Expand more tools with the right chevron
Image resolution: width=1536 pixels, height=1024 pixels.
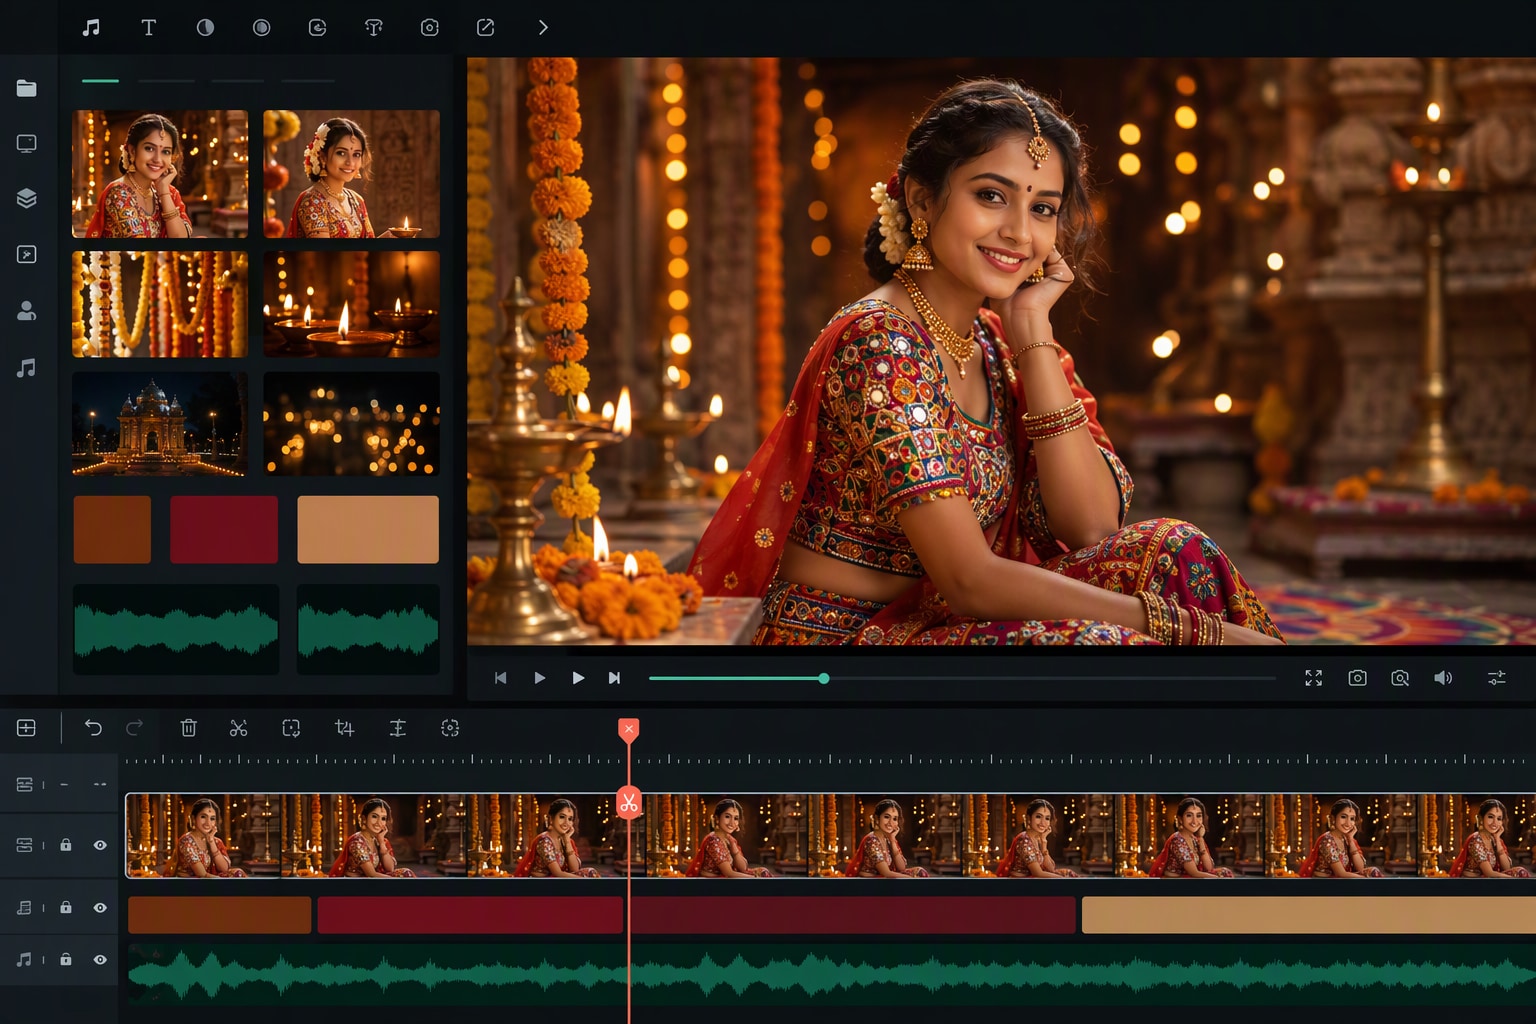543,27
